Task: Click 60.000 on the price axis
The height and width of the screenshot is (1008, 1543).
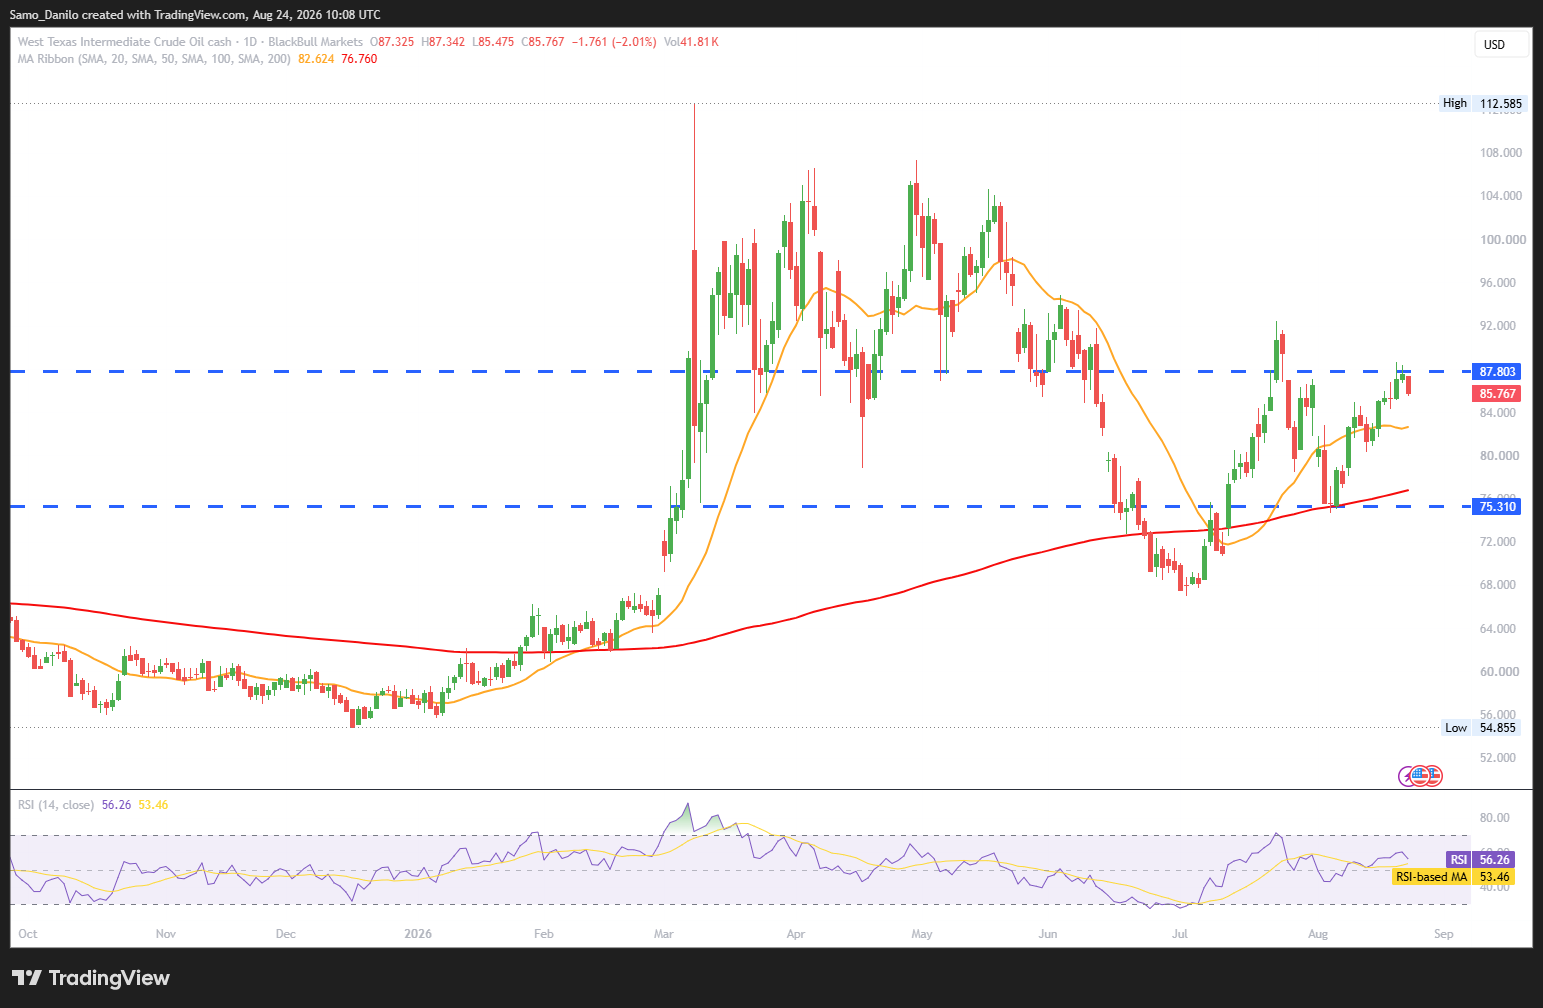Action: coord(1498,672)
